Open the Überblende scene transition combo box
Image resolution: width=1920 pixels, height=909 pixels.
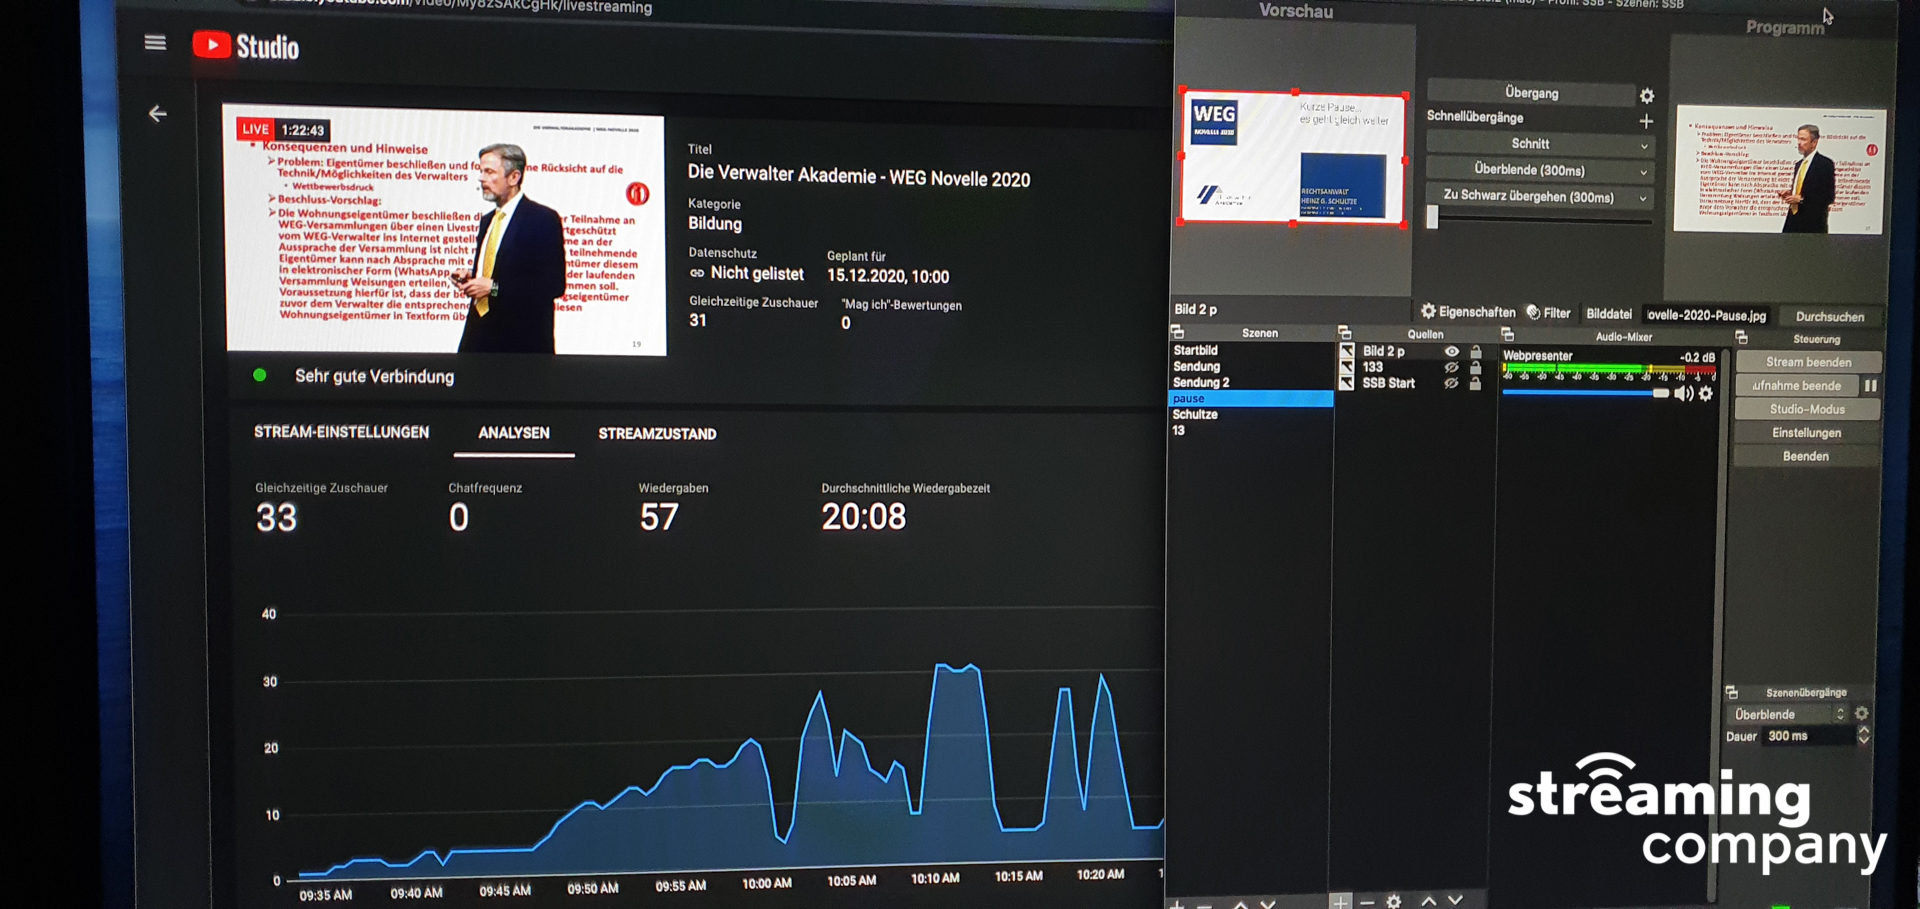1788,714
